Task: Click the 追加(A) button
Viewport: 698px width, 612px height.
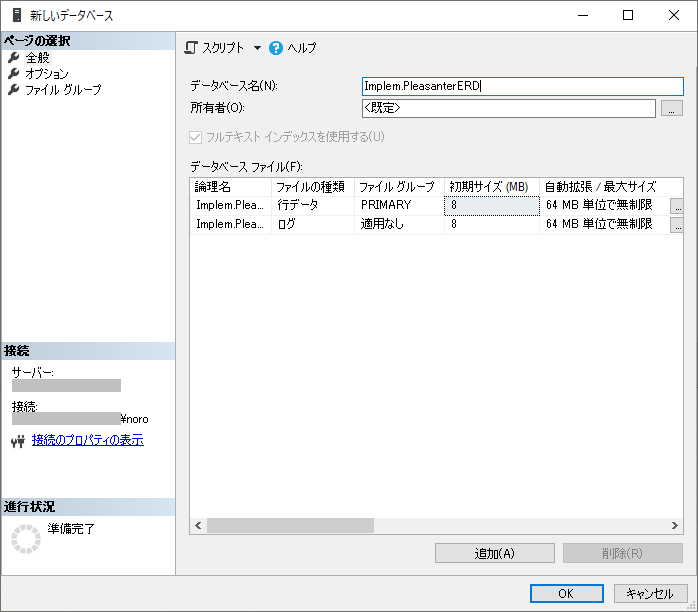Action: tap(495, 553)
